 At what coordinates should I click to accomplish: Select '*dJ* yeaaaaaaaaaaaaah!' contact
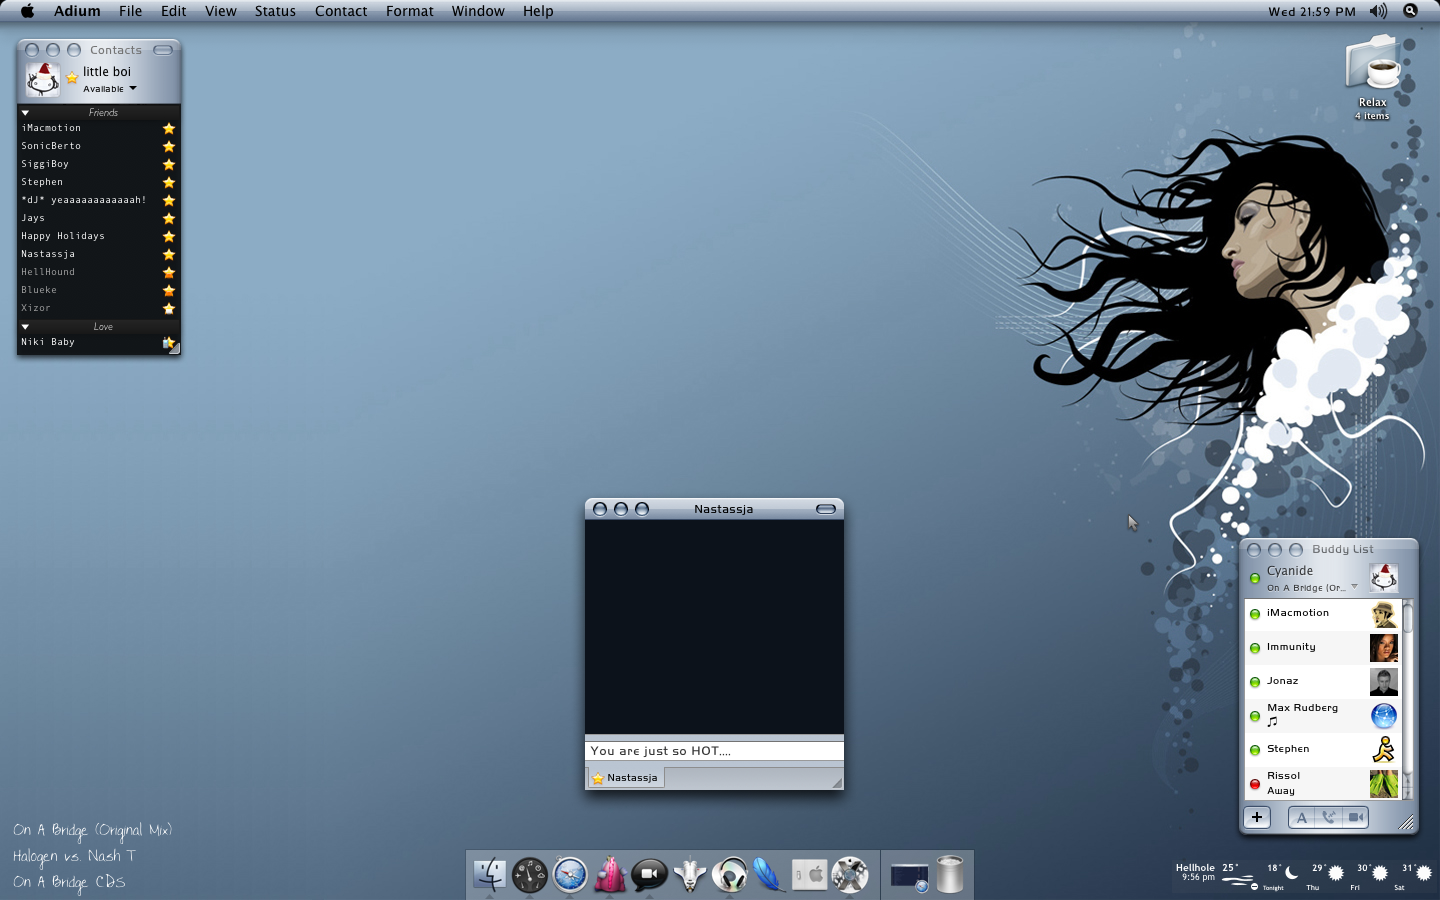98,200
